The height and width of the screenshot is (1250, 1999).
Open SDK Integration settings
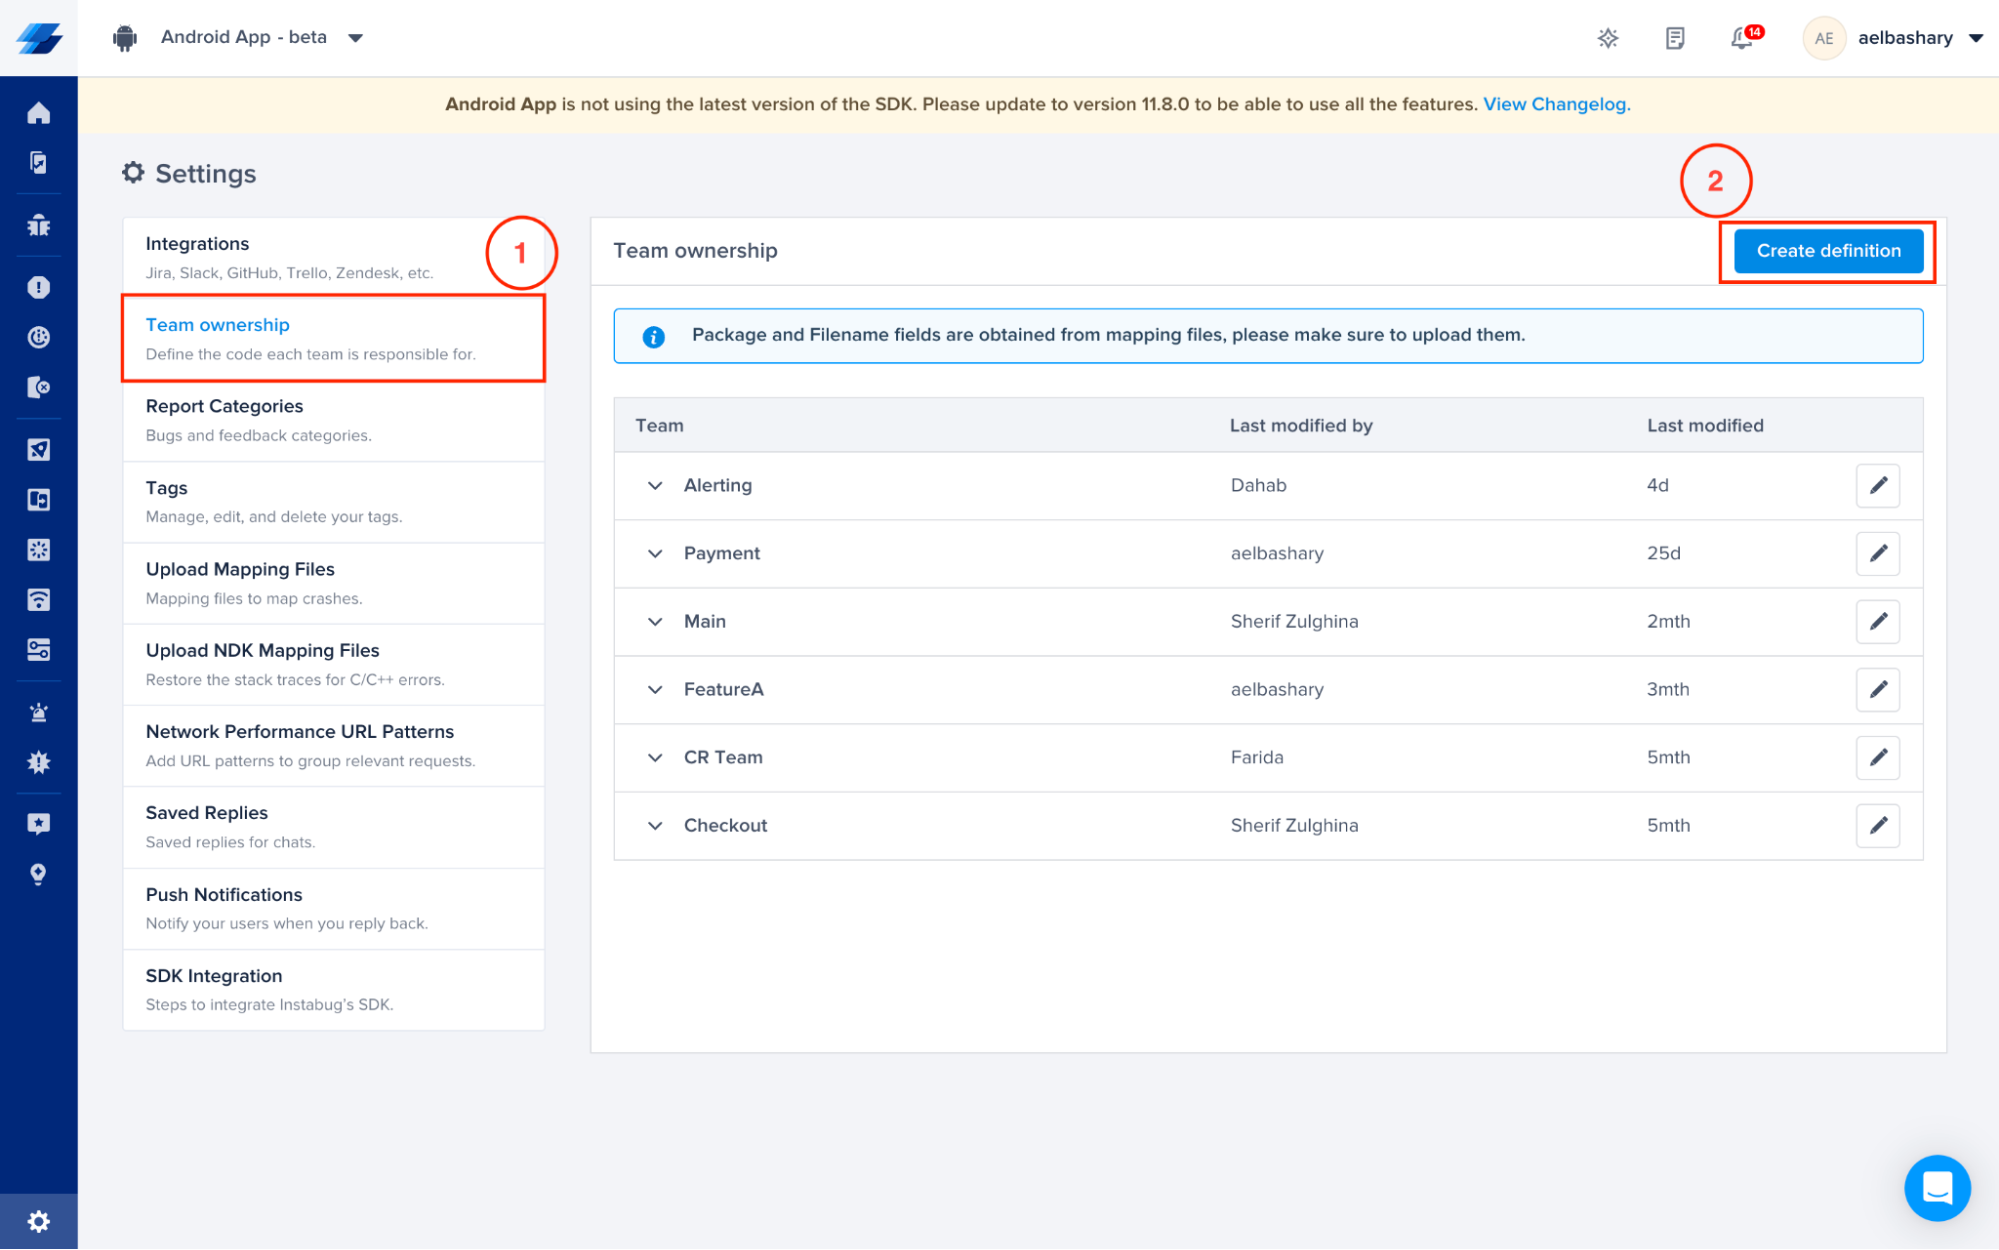point(333,989)
